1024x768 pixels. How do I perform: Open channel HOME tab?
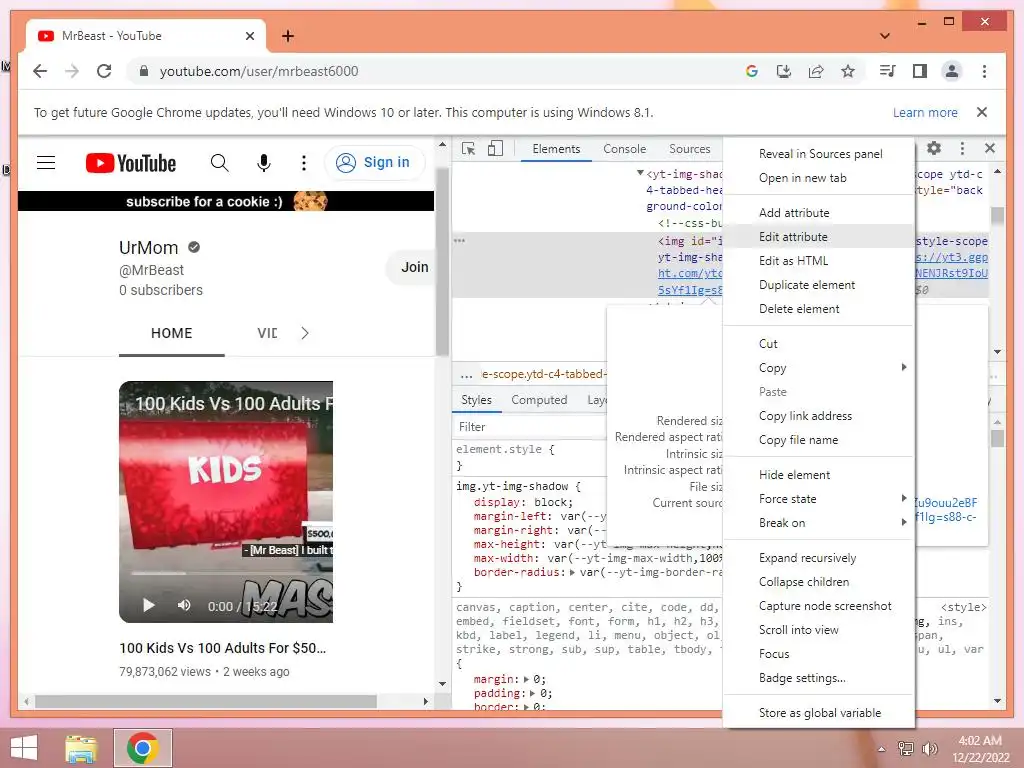[x=172, y=333]
